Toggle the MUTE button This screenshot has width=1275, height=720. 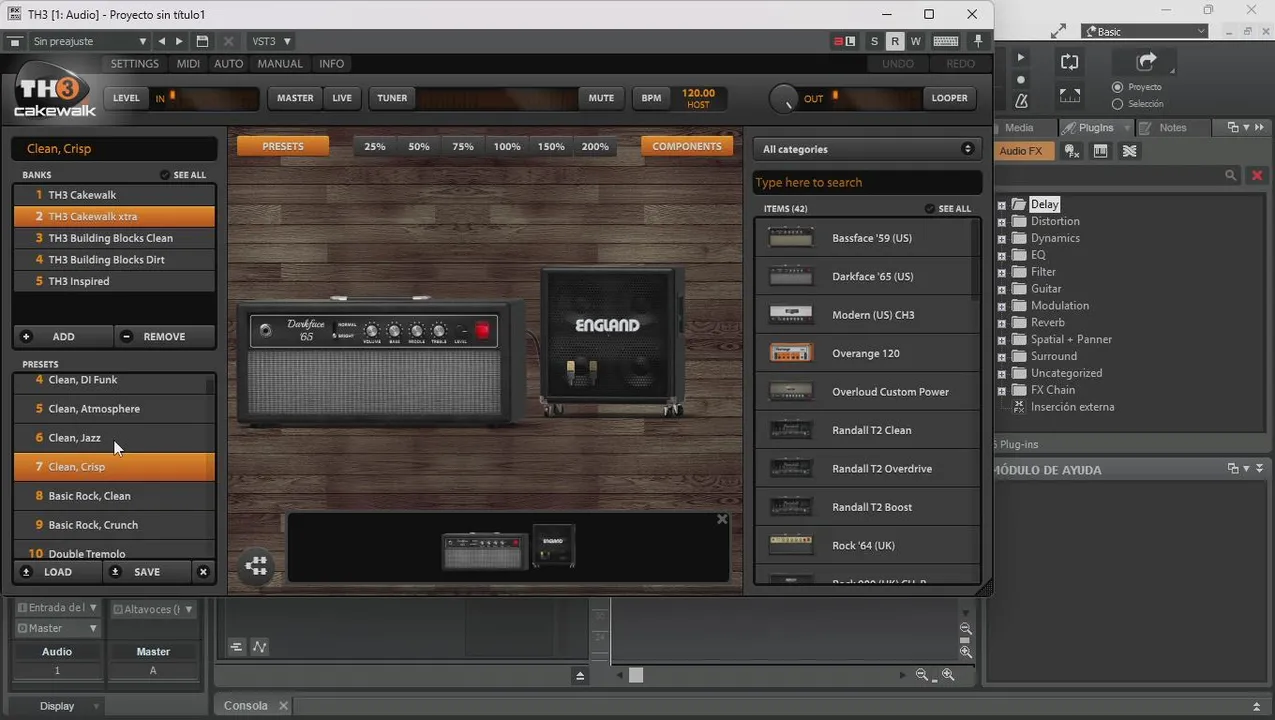[601, 98]
